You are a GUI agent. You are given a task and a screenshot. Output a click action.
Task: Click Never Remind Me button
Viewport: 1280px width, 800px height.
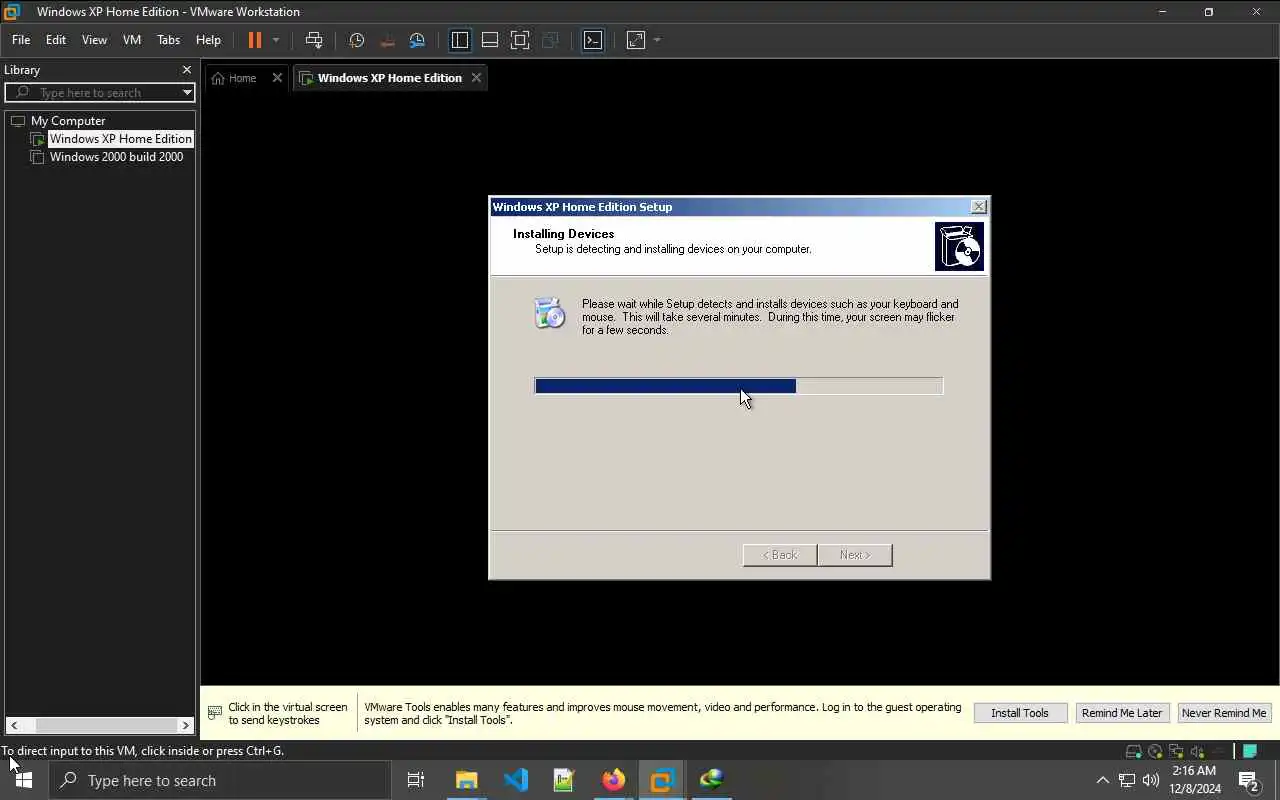click(x=1224, y=713)
